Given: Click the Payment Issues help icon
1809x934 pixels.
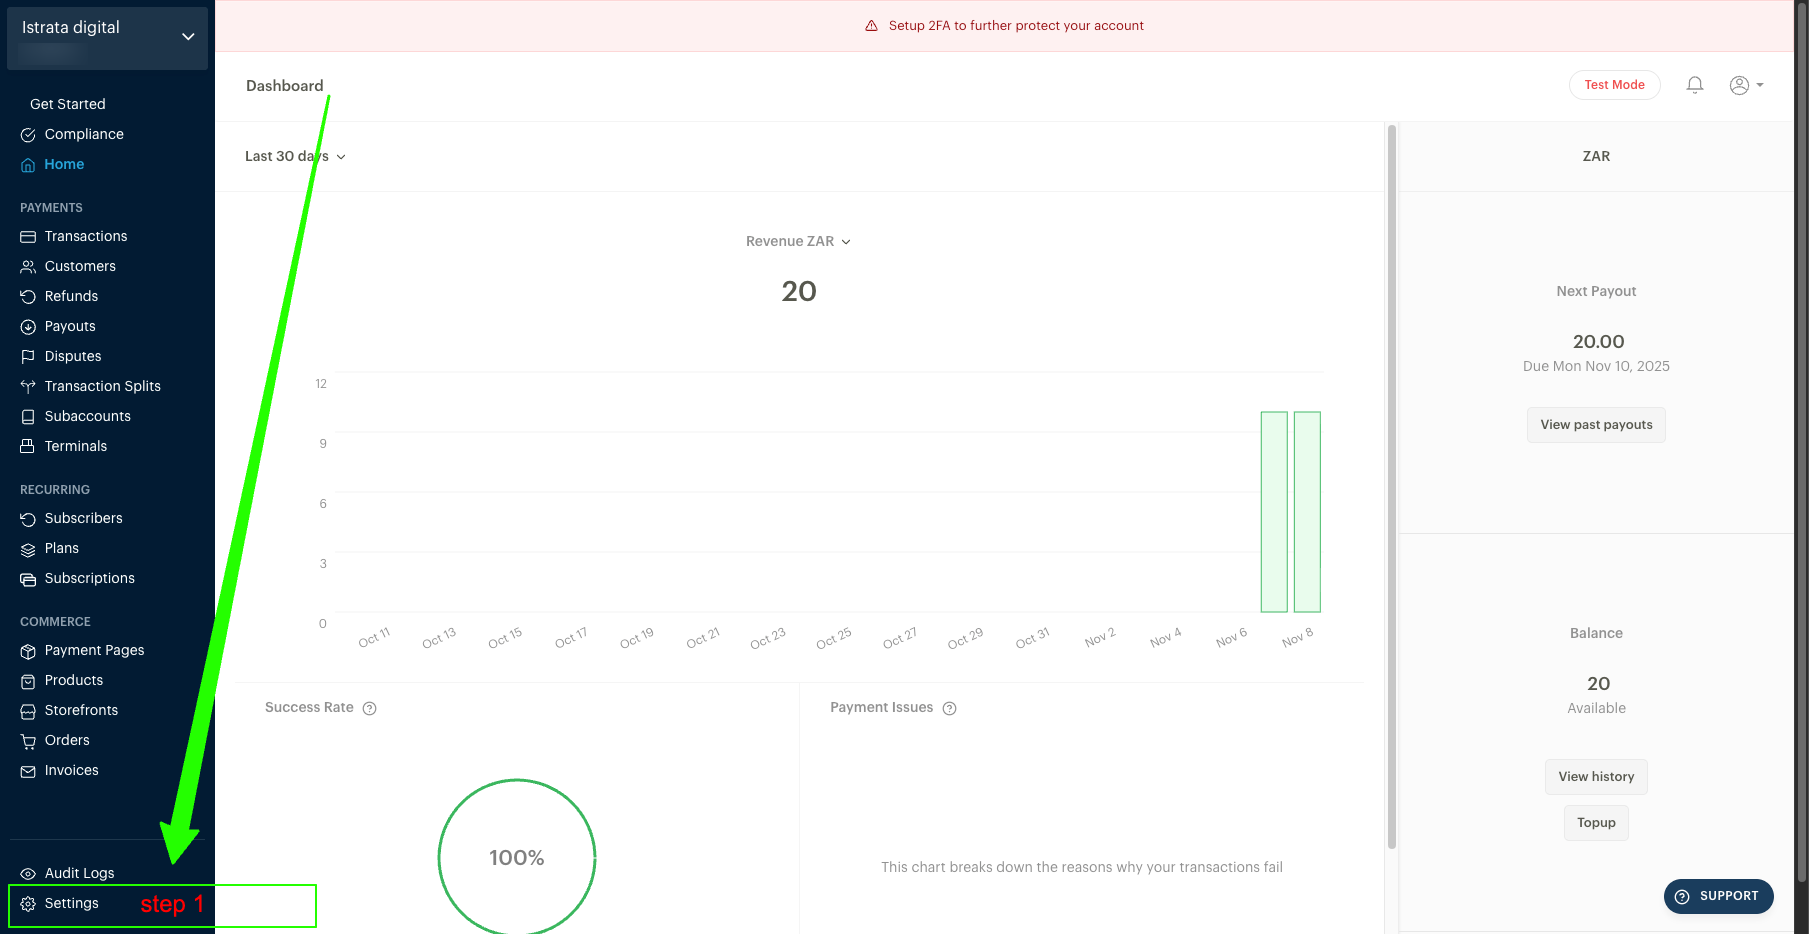Looking at the screenshot, I should 950,708.
